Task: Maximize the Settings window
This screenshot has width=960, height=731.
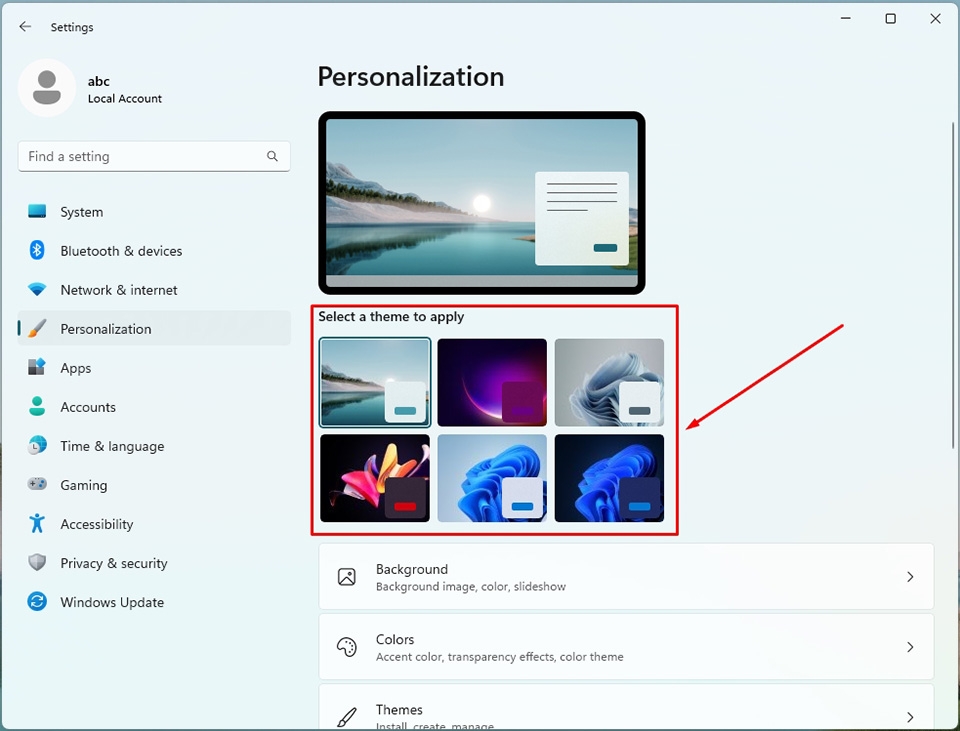Action: [x=891, y=18]
